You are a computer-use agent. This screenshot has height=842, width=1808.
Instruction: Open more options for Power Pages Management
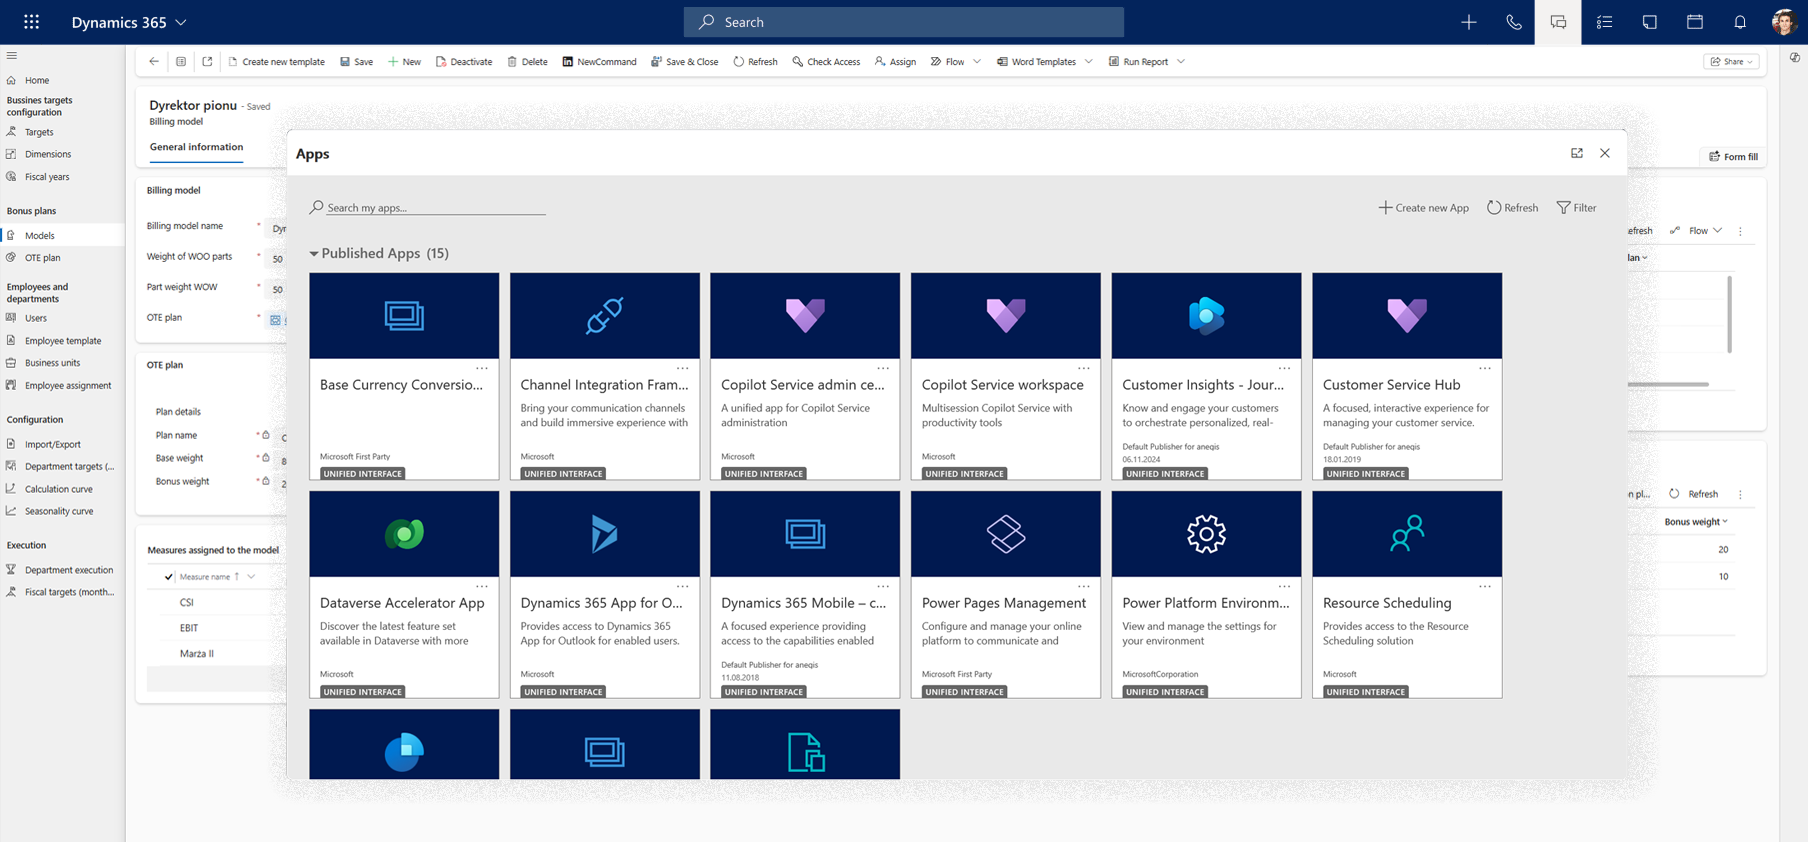[x=1084, y=586]
